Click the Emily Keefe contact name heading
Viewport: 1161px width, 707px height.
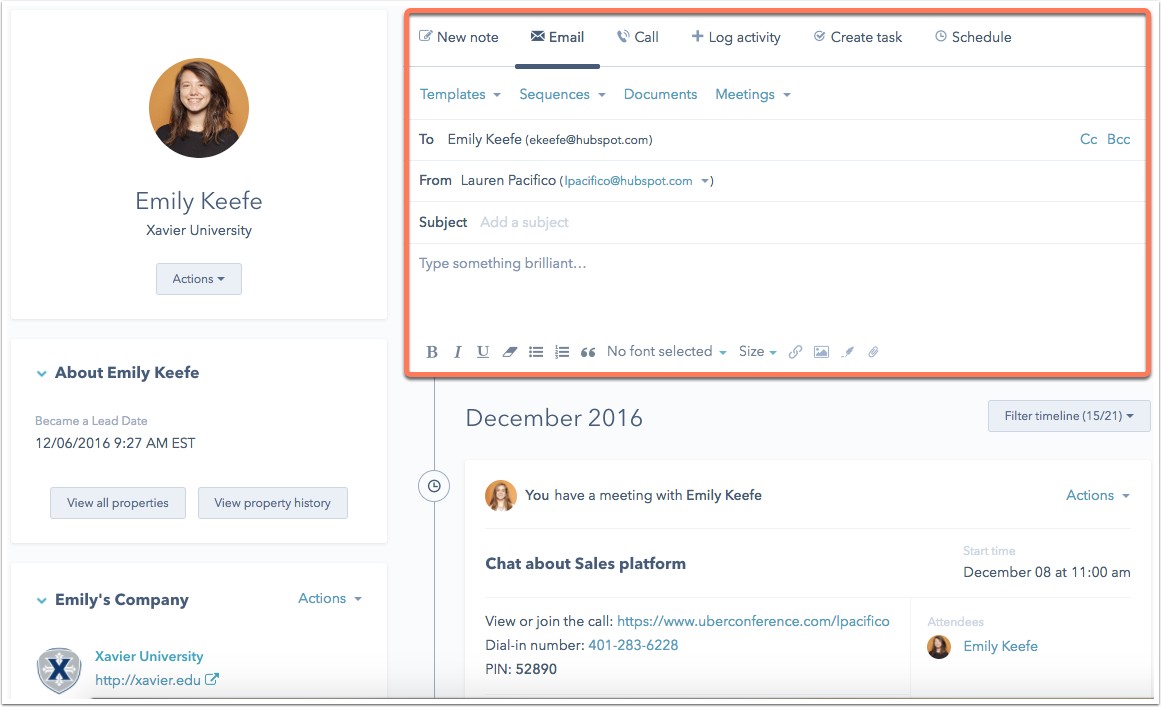pos(198,201)
